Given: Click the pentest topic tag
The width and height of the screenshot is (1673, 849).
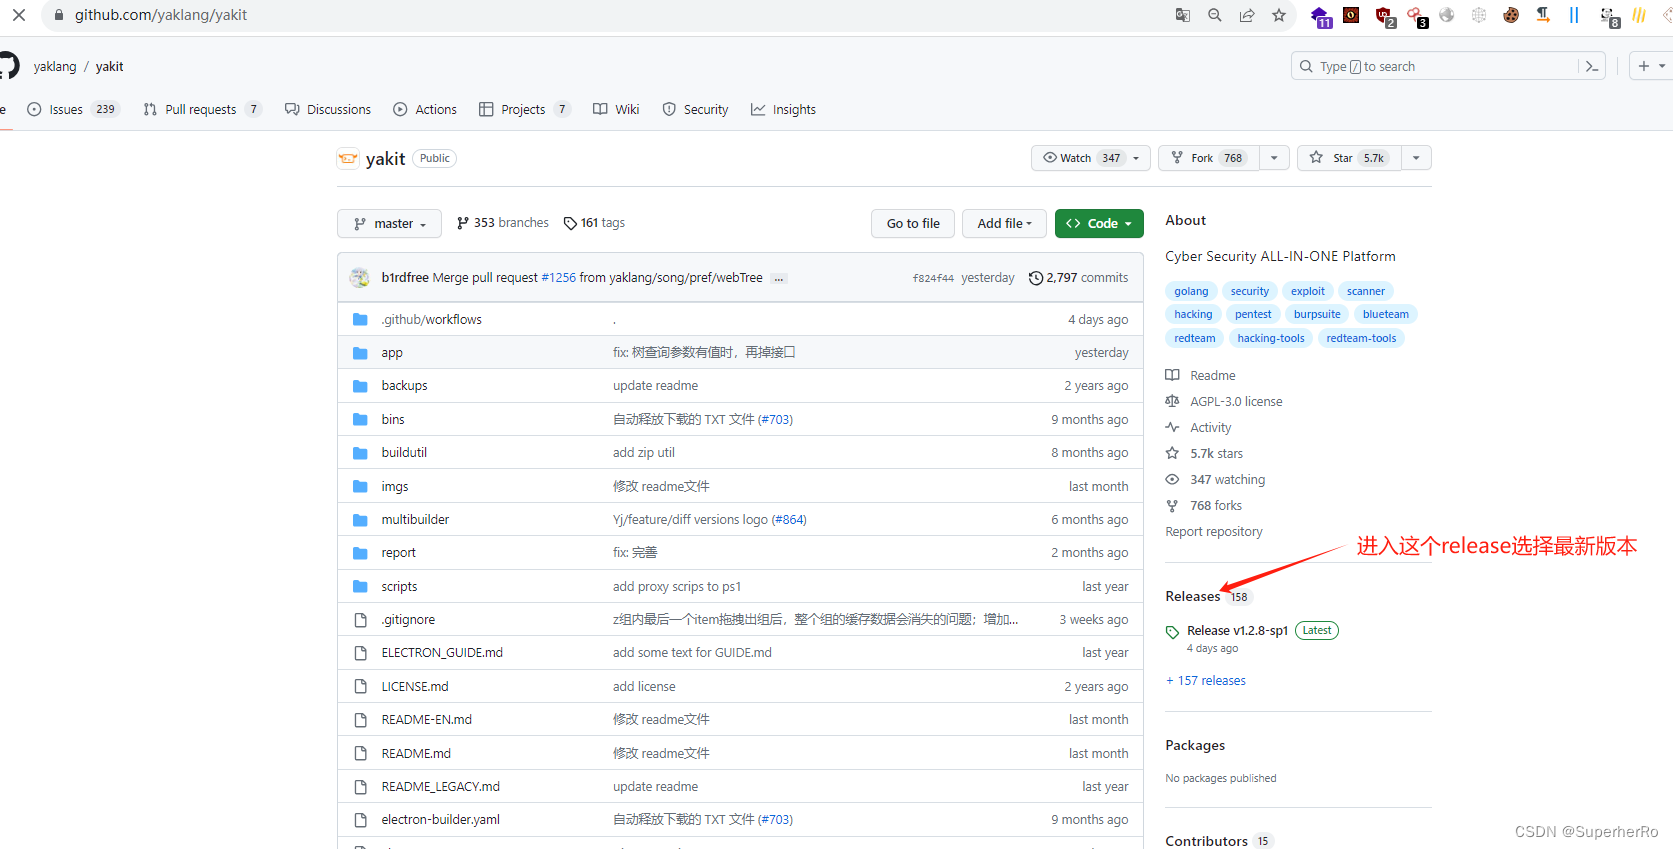Looking at the screenshot, I should tap(1253, 314).
